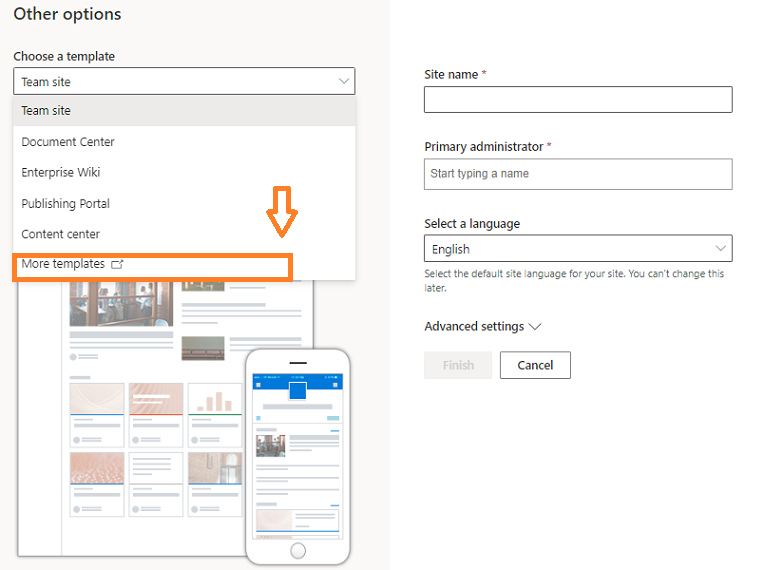
Task: Click the Finish button
Action: tap(458, 365)
